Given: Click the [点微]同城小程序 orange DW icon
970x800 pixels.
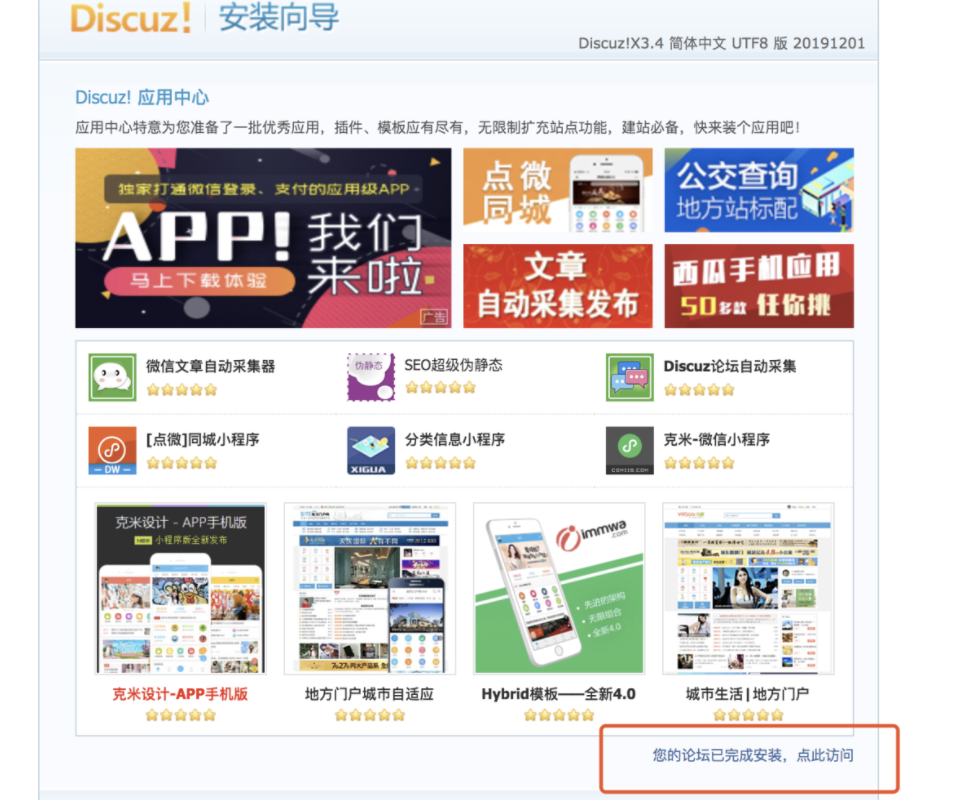Looking at the screenshot, I should [x=112, y=450].
